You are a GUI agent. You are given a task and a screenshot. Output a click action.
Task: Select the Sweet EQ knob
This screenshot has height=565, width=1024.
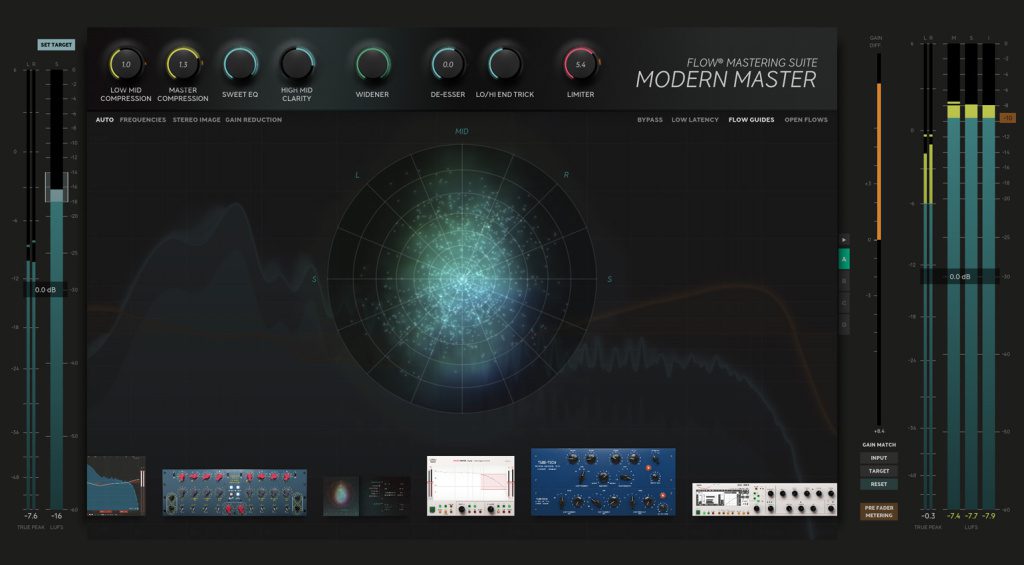pyautogui.click(x=240, y=64)
